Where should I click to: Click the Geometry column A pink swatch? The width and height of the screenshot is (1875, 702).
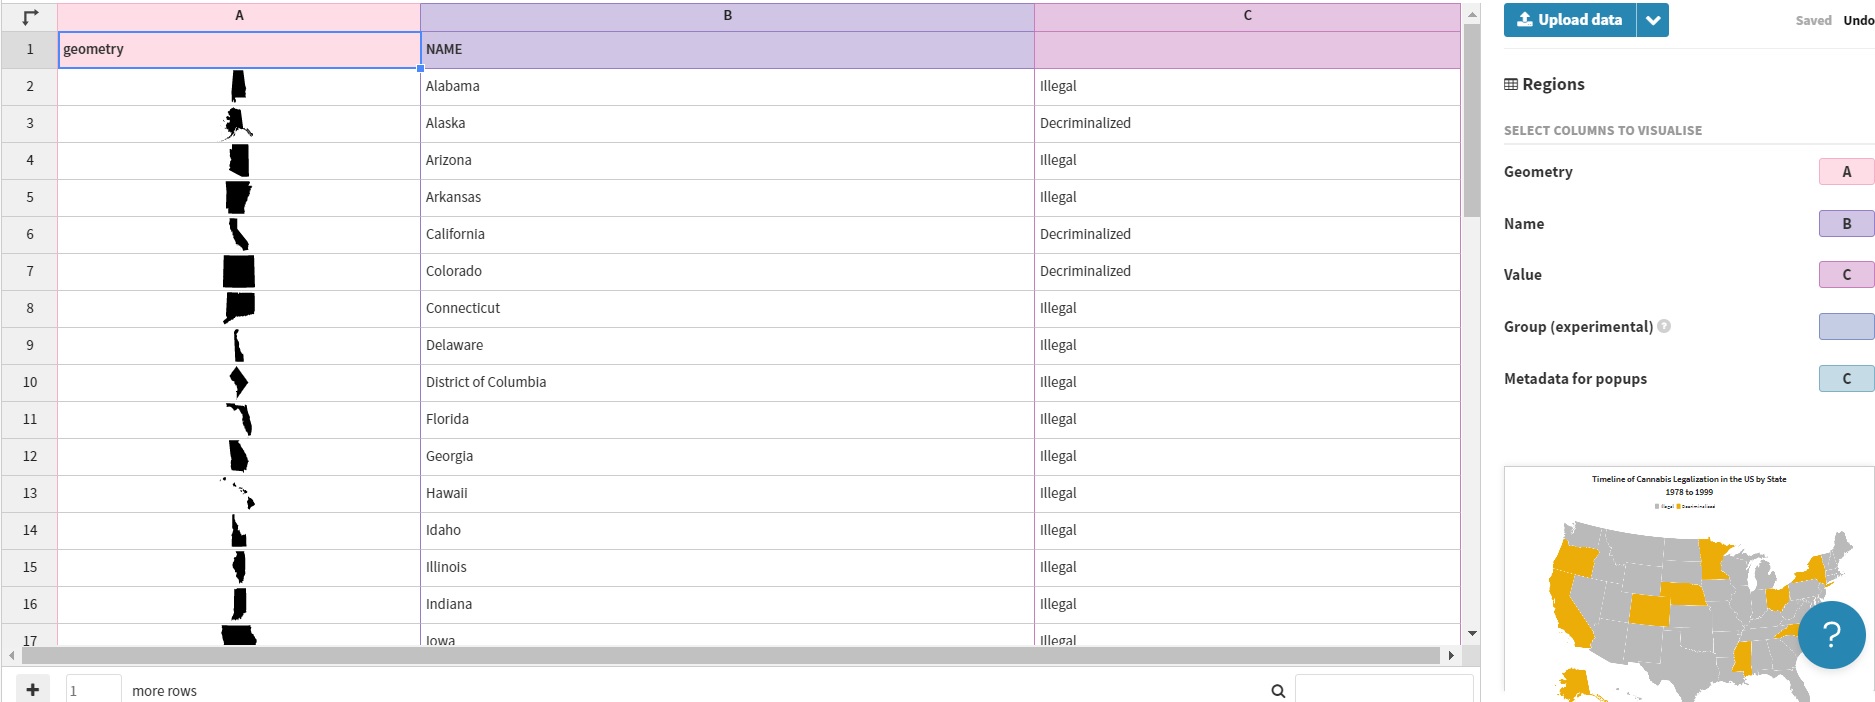tap(1845, 172)
